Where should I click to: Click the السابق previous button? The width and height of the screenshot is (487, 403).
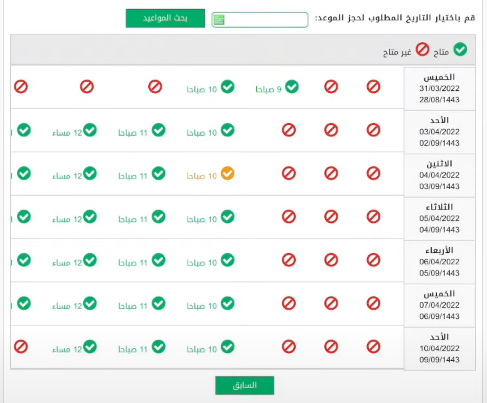click(245, 385)
